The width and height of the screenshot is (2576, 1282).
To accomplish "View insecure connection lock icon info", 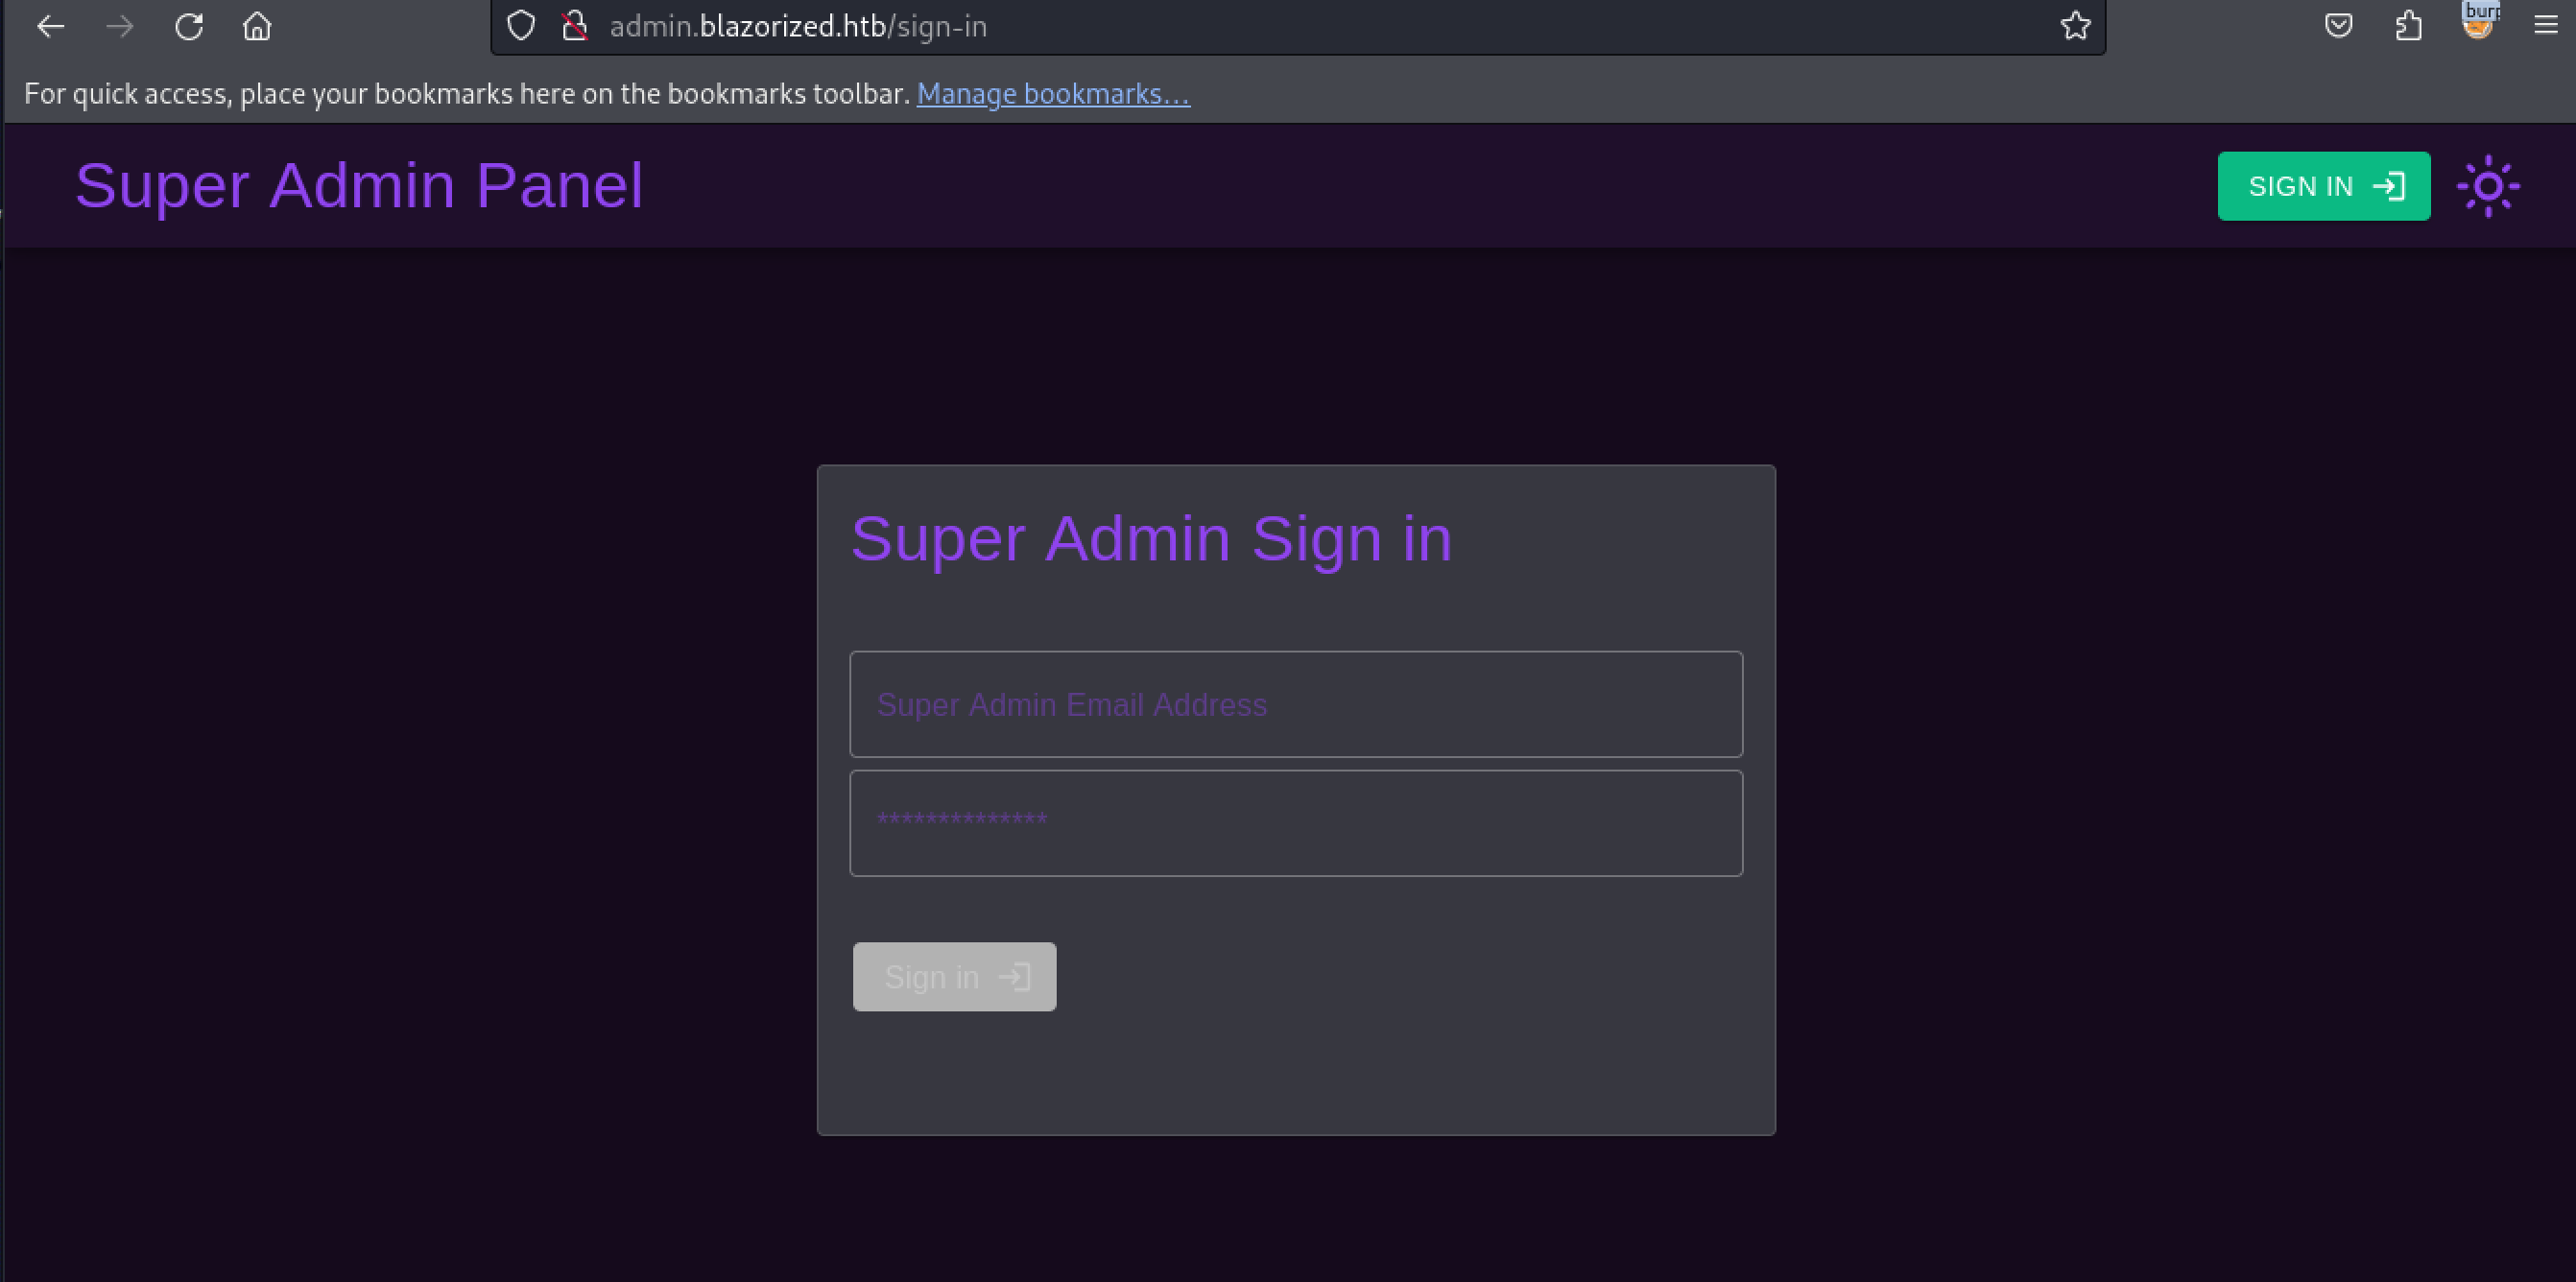I will tap(574, 26).
